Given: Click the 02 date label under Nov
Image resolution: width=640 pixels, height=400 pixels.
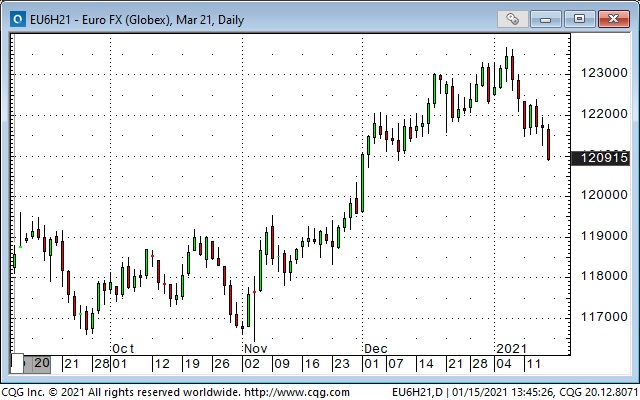Looking at the screenshot, I should coord(252,364).
